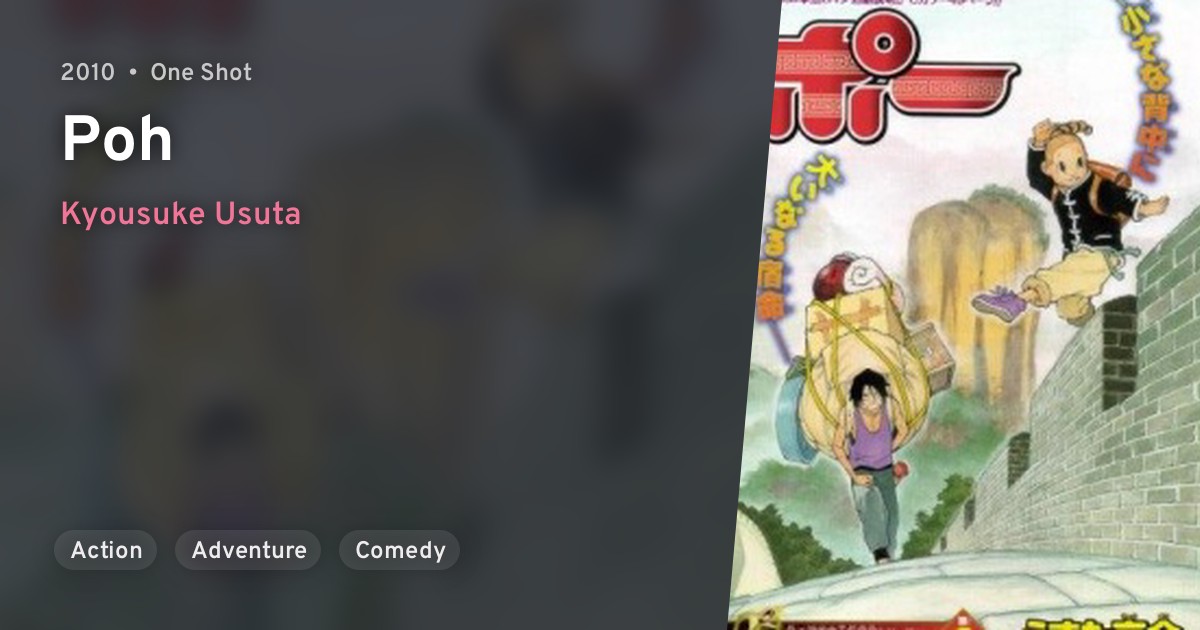
Task: Click the Action genre tag
Action: pyautogui.click(x=106, y=550)
